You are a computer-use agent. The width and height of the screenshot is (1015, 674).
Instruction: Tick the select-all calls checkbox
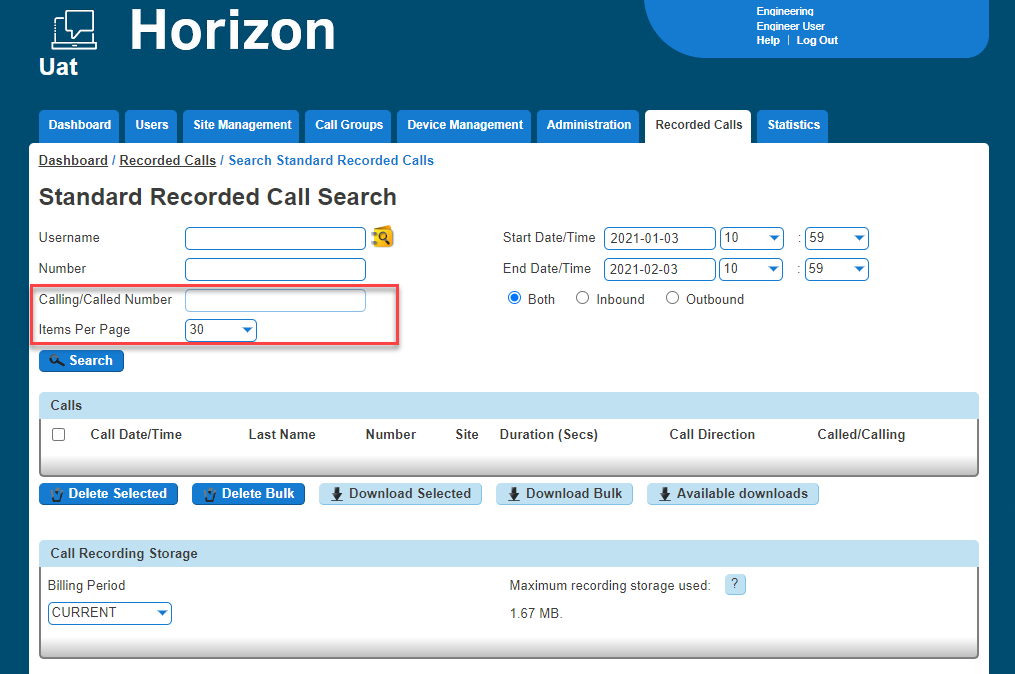[x=58, y=434]
